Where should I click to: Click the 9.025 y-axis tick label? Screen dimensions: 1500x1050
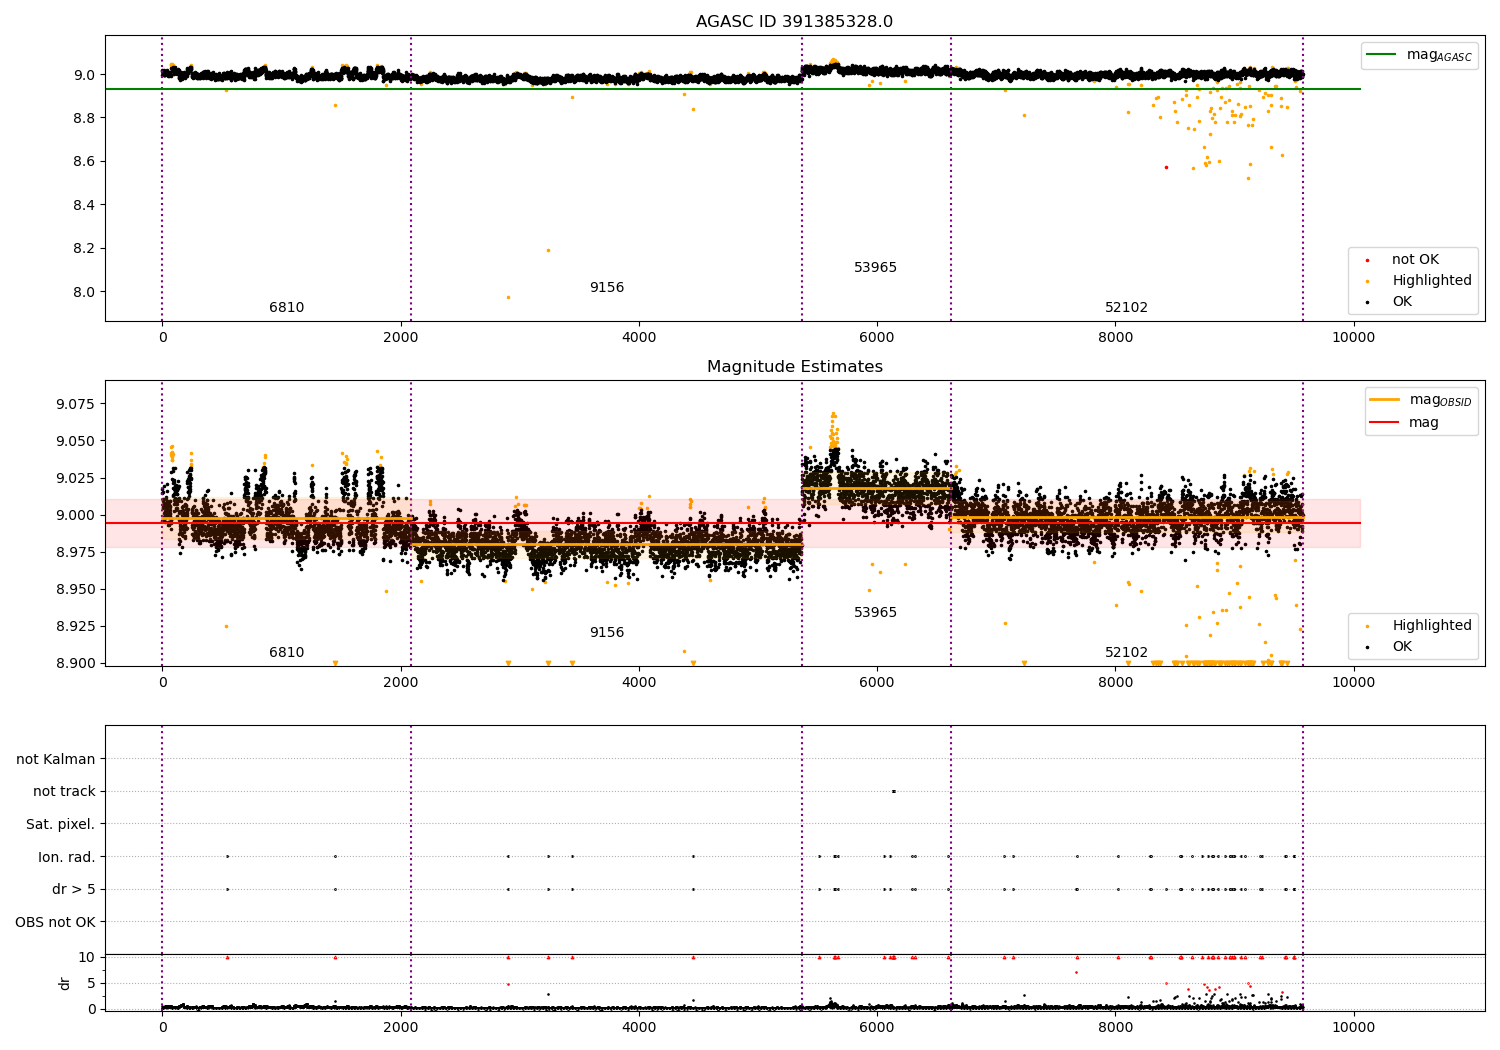pos(75,478)
